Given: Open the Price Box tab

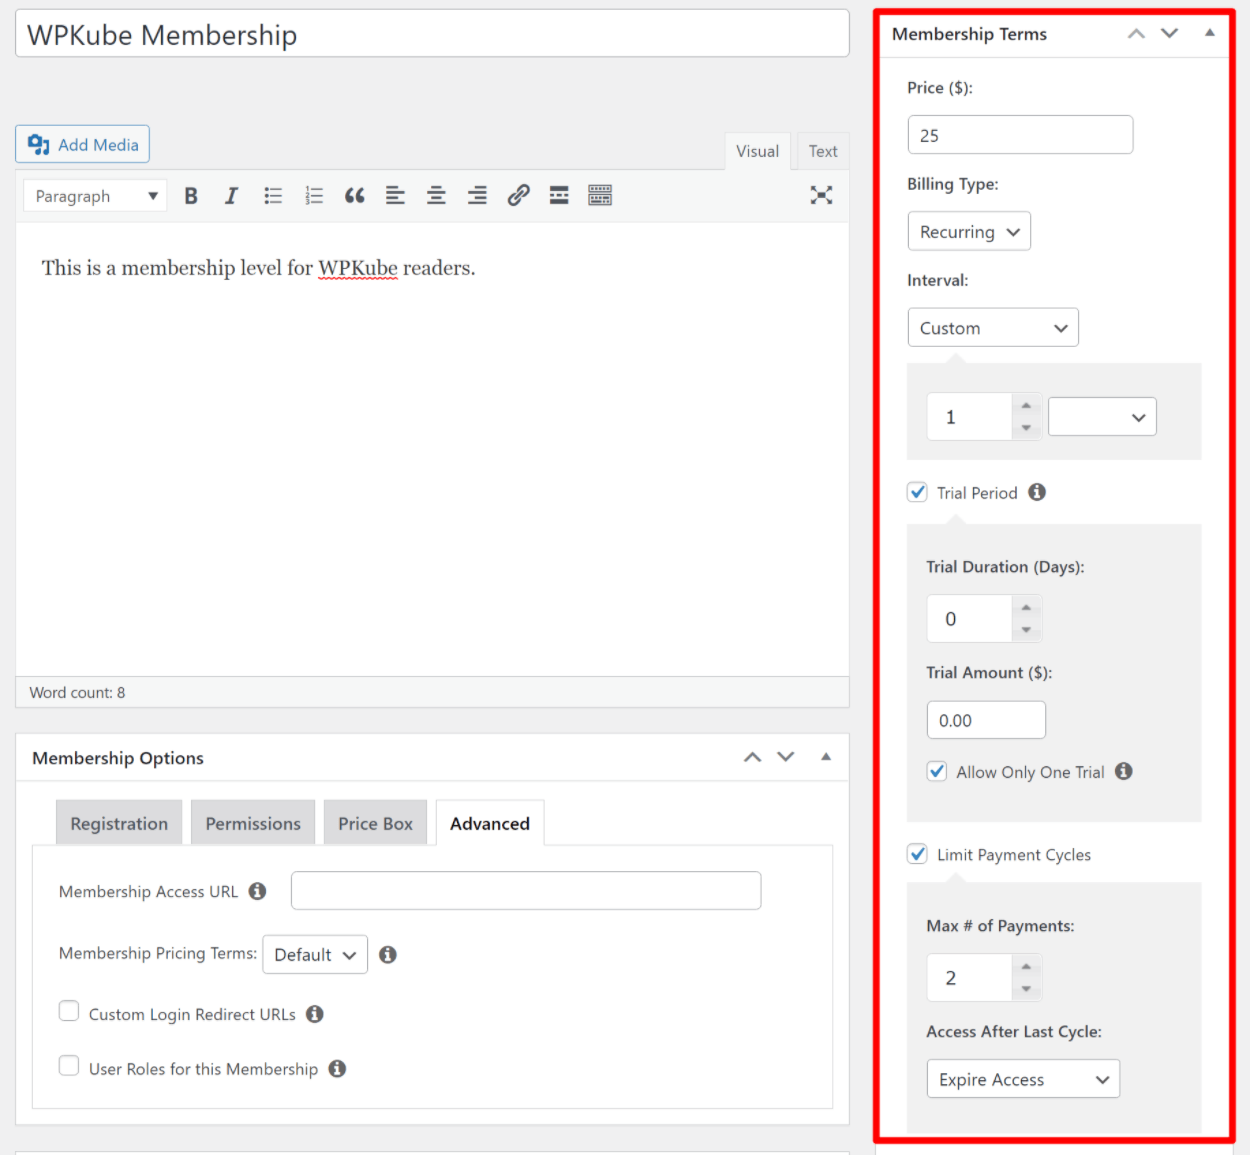Looking at the screenshot, I should (375, 823).
